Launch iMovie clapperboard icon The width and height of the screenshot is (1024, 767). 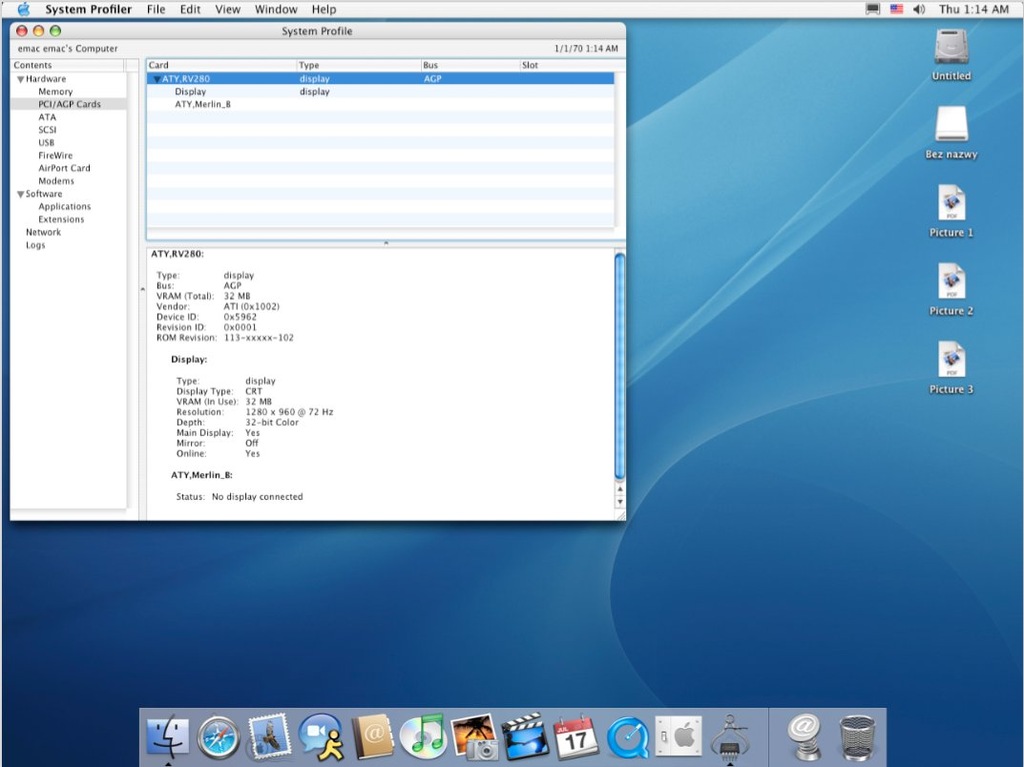pyautogui.click(x=524, y=737)
